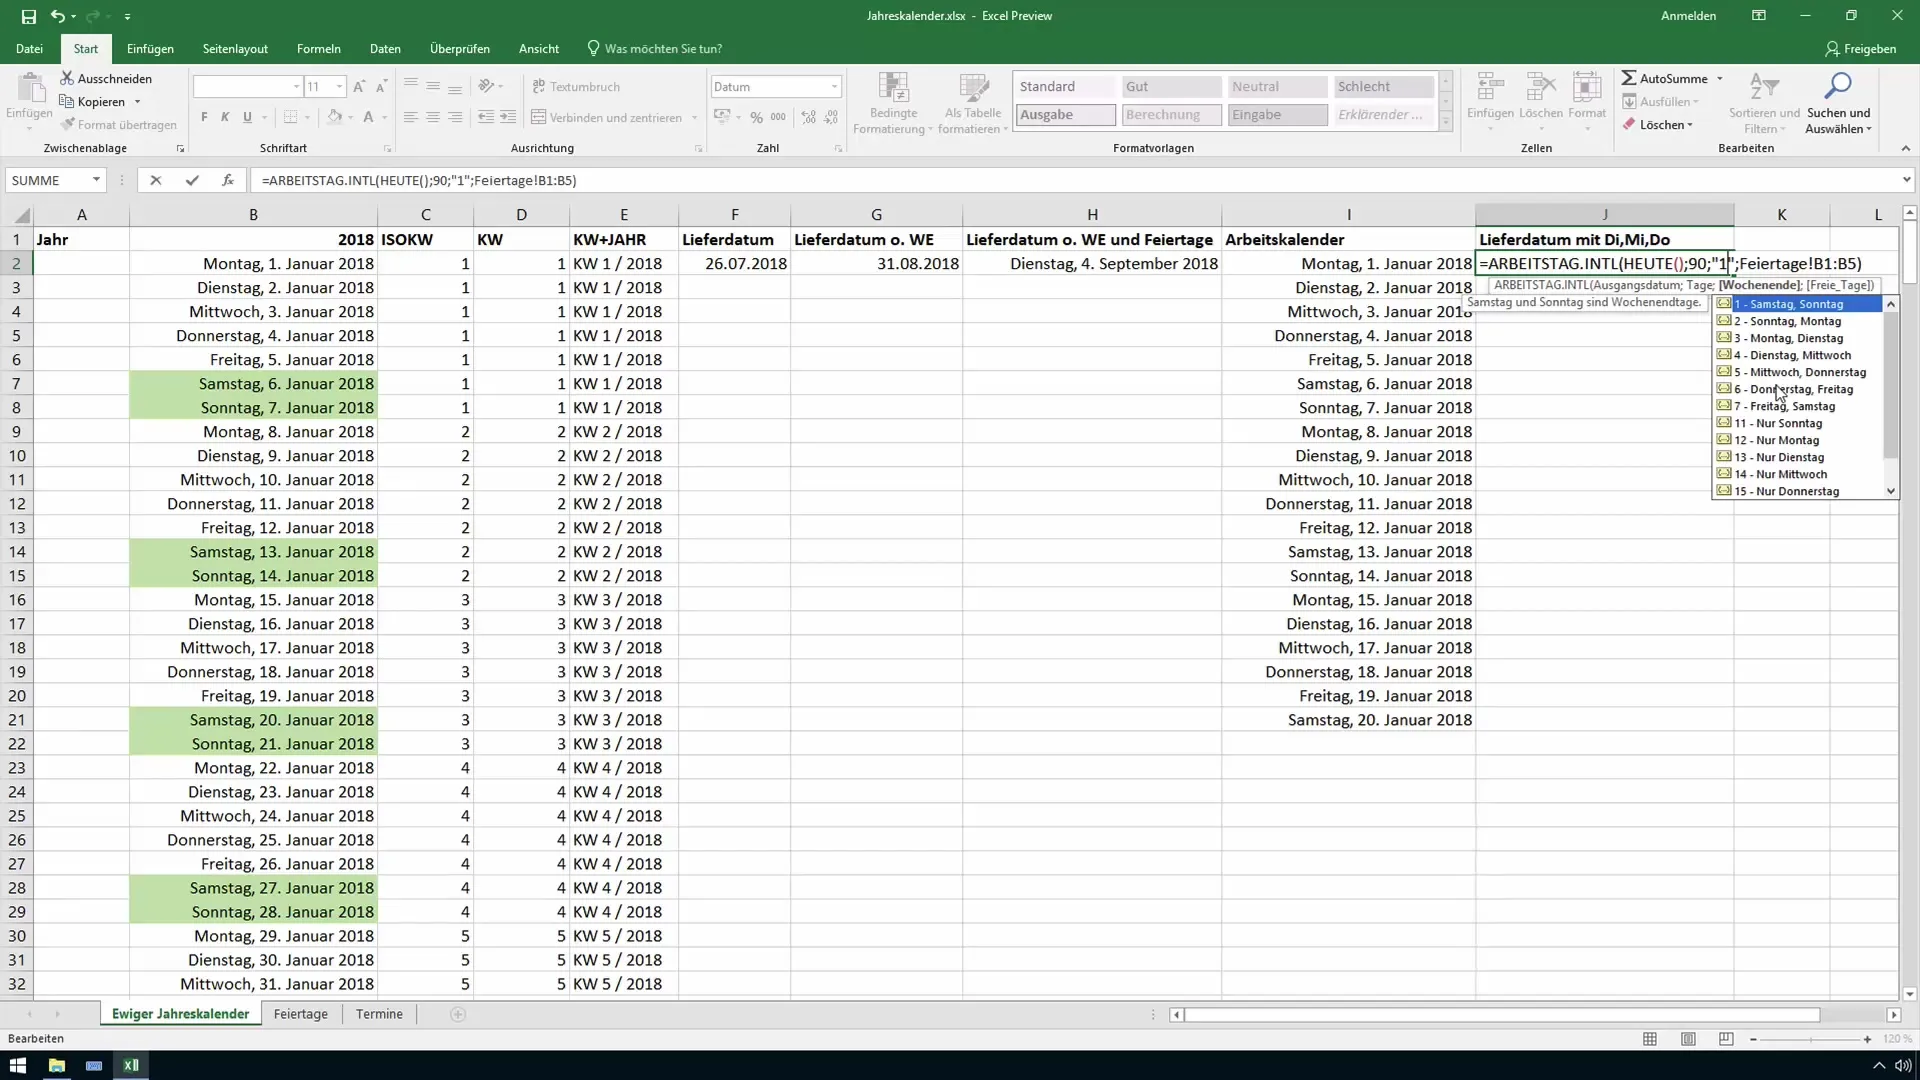Viewport: 1920px width, 1080px height.
Task: Open the Einfügen ribbon tab
Action: [x=150, y=49]
